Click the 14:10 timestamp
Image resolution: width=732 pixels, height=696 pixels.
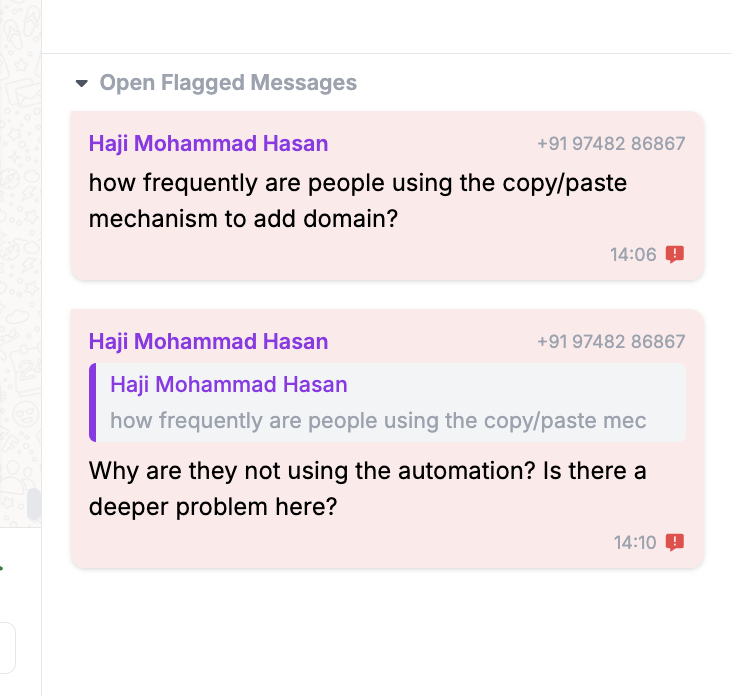[635, 543]
